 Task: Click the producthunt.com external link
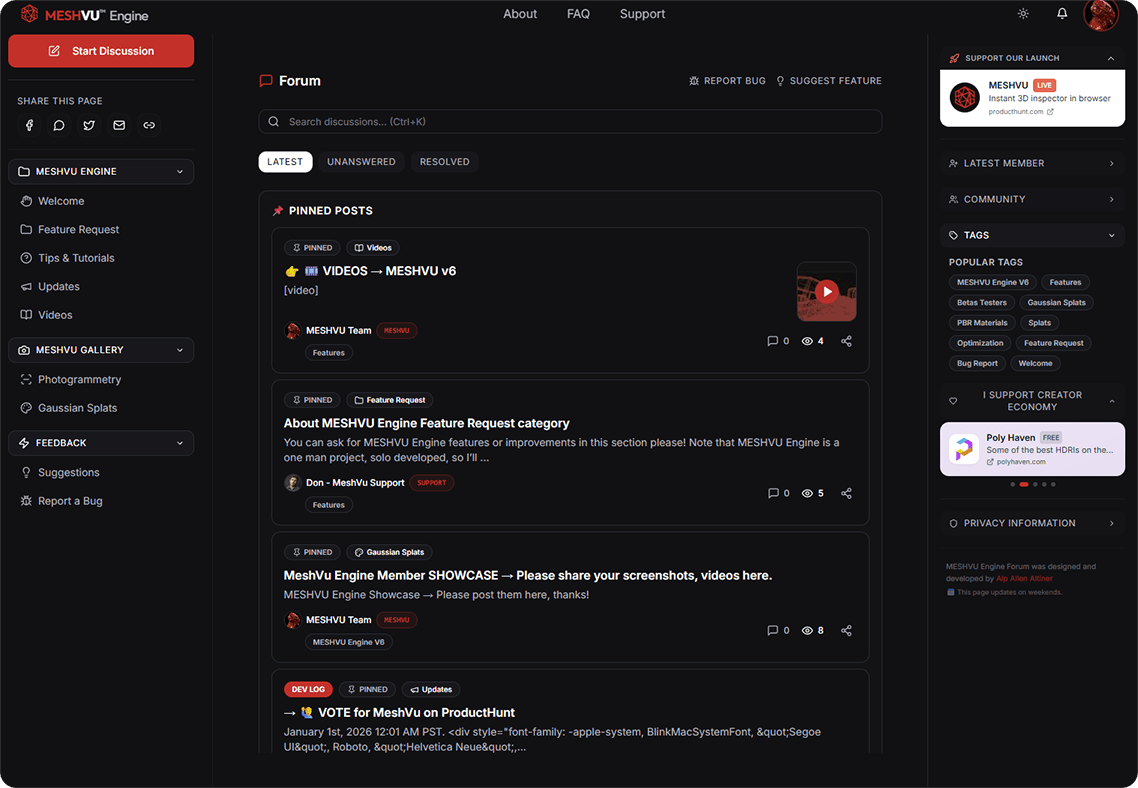click(1020, 112)
